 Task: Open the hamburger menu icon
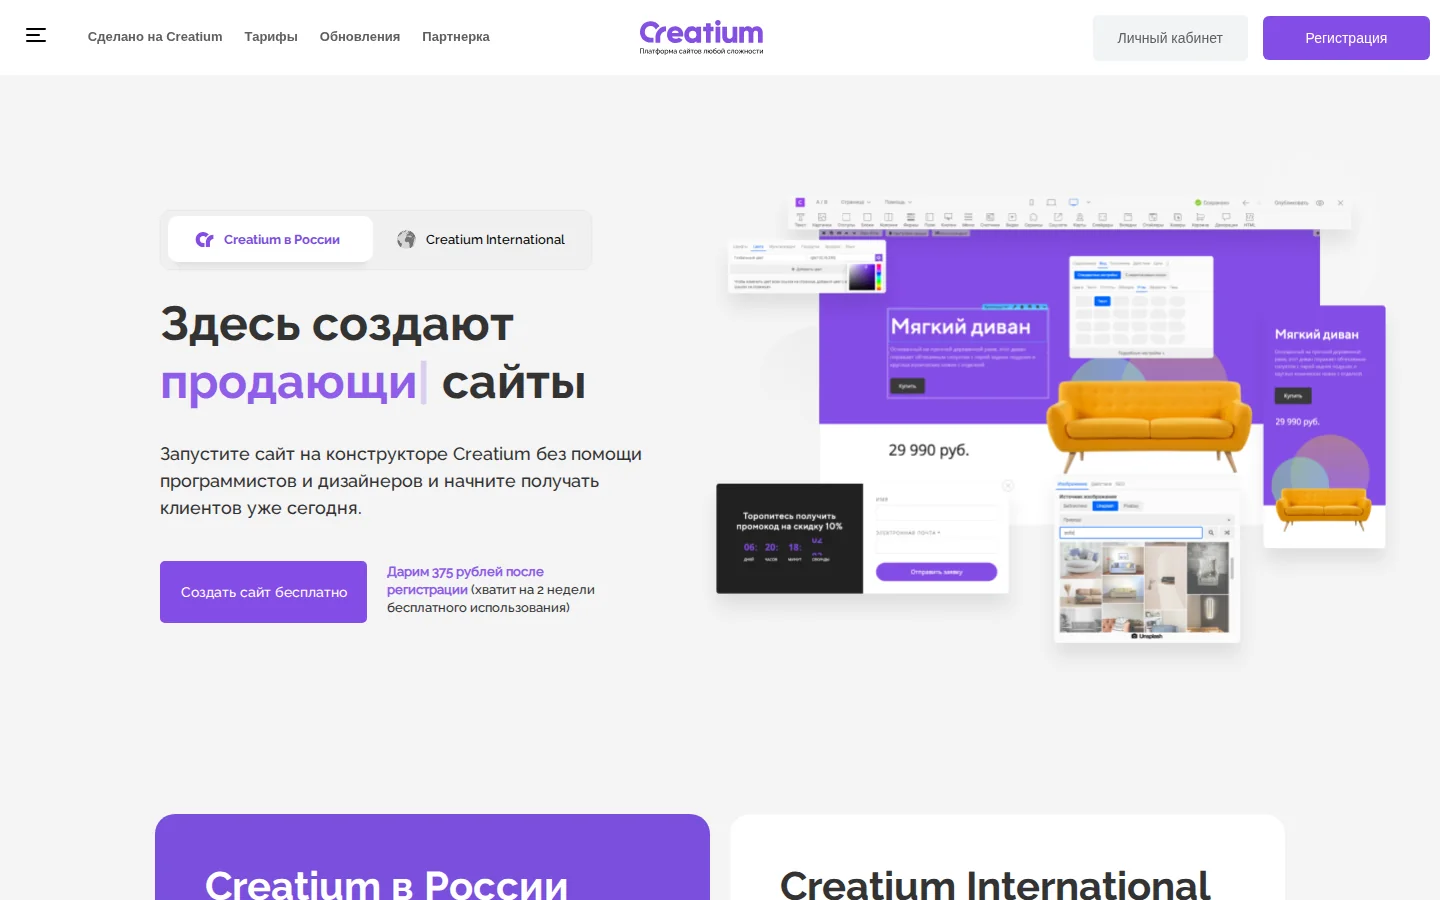36,36
